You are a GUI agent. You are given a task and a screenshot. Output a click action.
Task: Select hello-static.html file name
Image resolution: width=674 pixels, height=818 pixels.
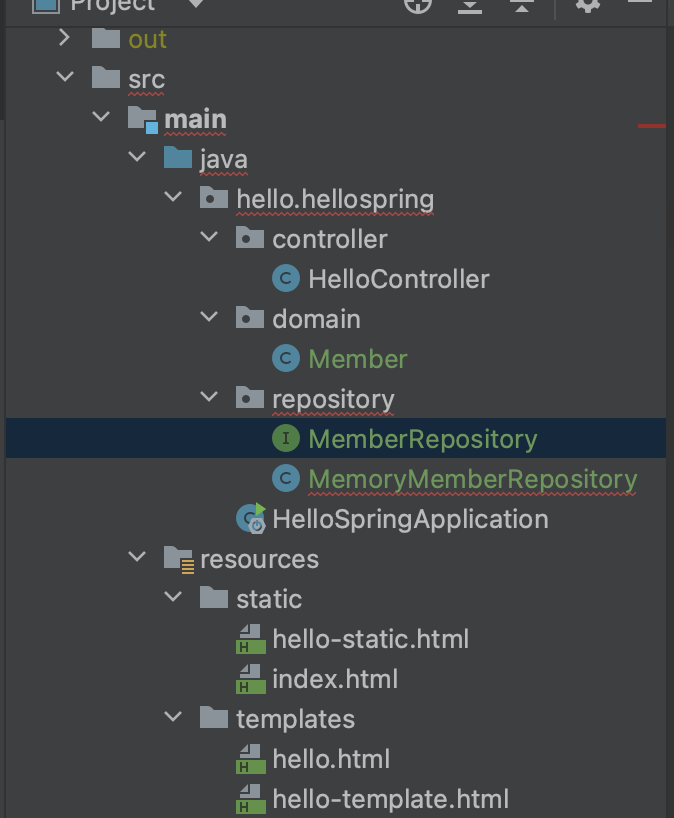pos(370,639)
